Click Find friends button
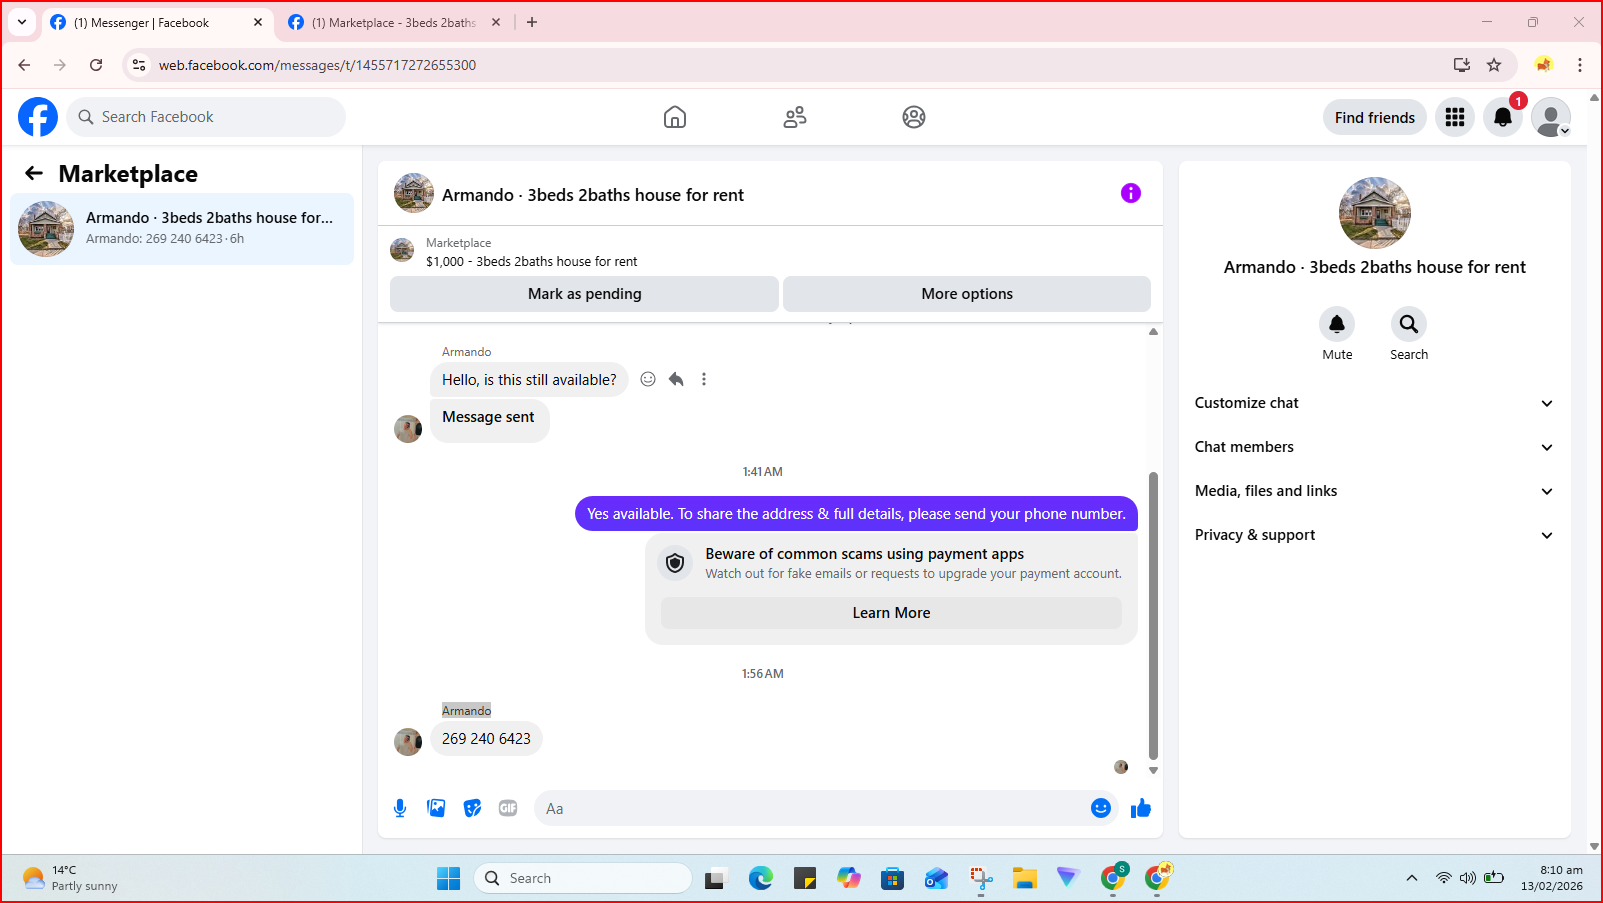1603x903 pixels. coord(1375,117)
